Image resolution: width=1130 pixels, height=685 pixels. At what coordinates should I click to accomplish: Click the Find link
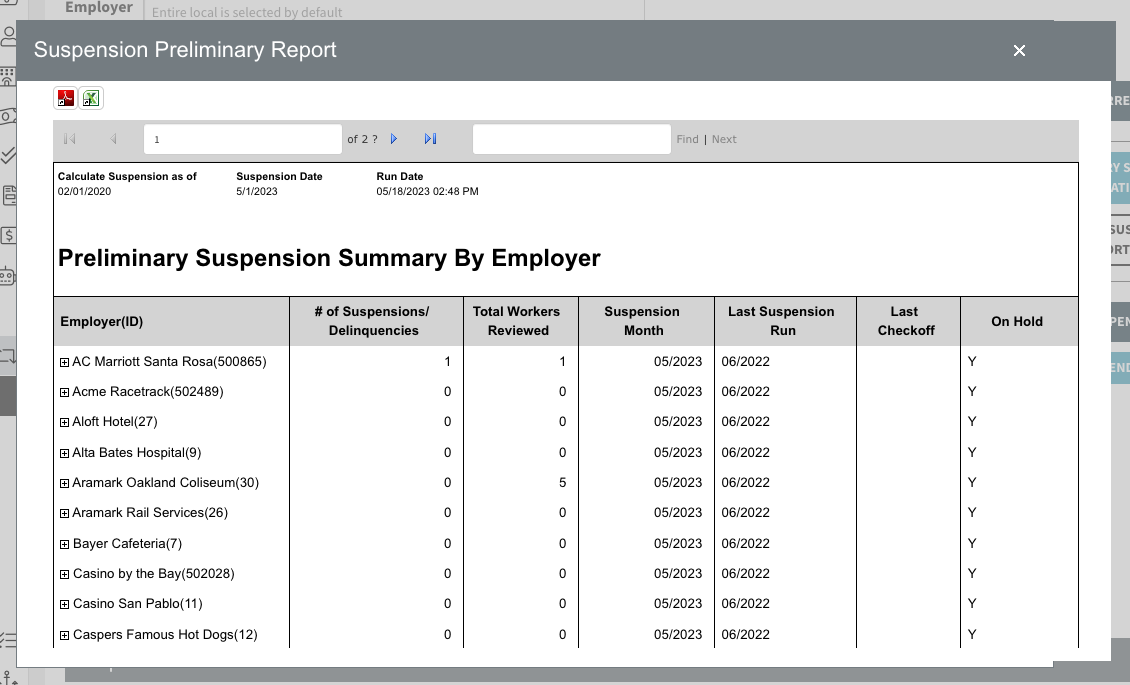click(688, 139)
